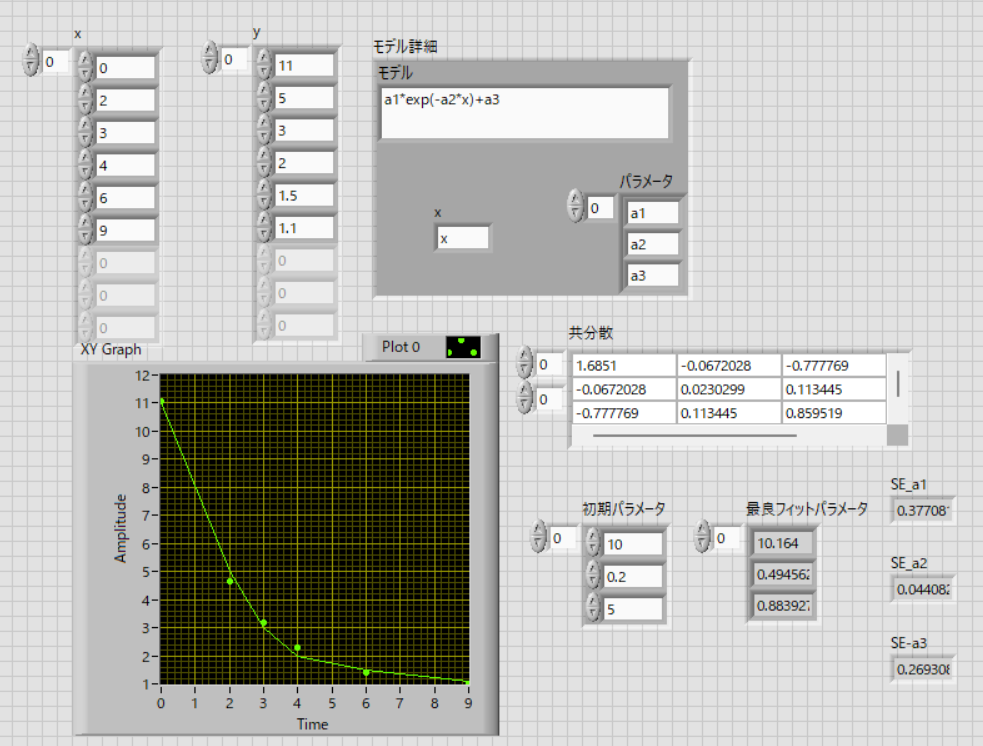
Task: Click the Plot 0 legend label
Action: pyautogui.click(x=402, y=347)
